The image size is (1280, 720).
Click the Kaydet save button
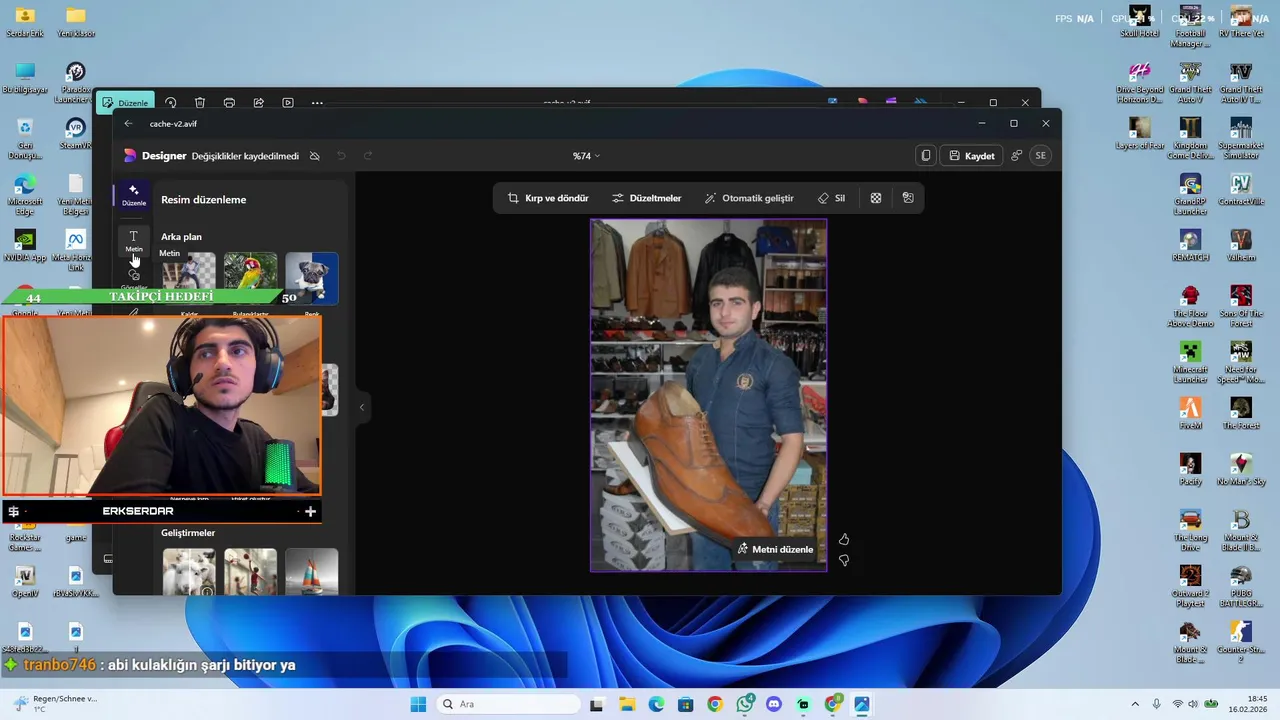(x=971, y=156)
